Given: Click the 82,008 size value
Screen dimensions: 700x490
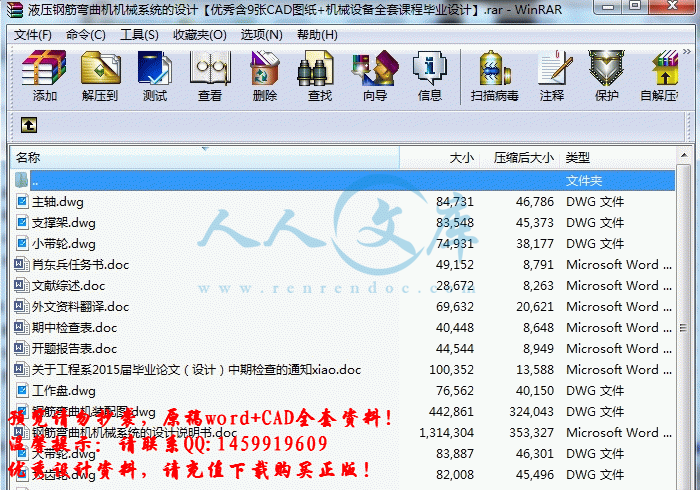Looking at the screenshot, I should [x=455, y=474].
